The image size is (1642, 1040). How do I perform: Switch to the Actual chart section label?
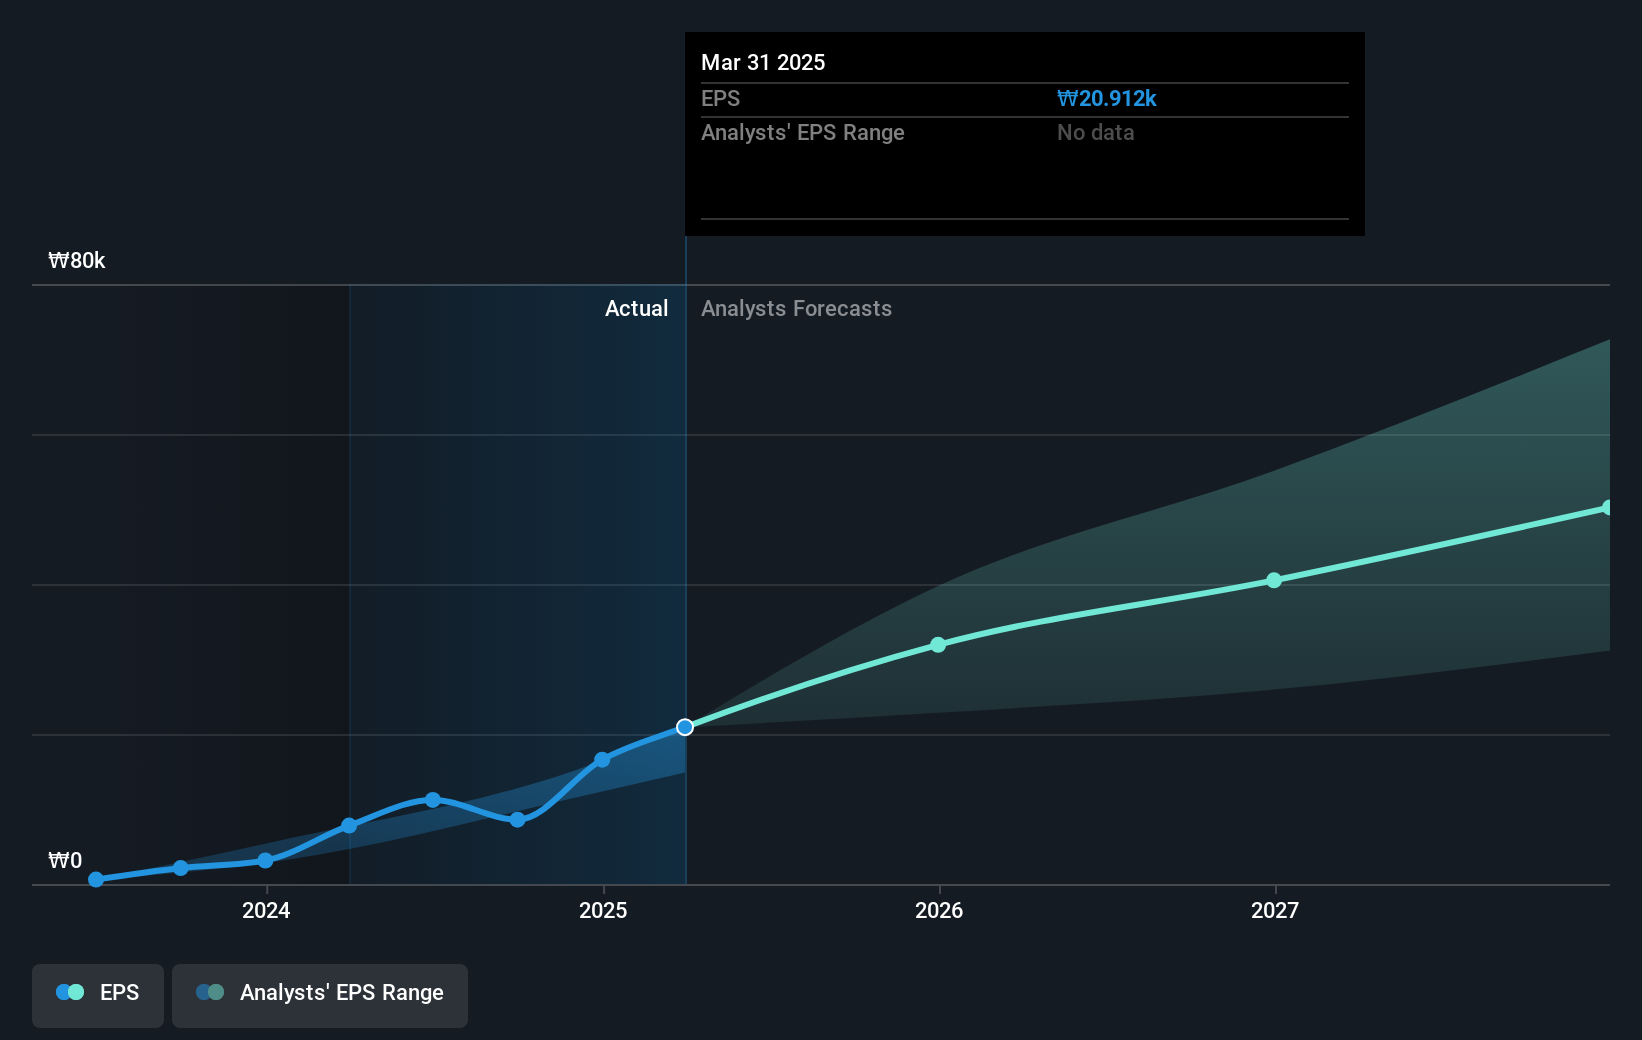click(636, 308)
